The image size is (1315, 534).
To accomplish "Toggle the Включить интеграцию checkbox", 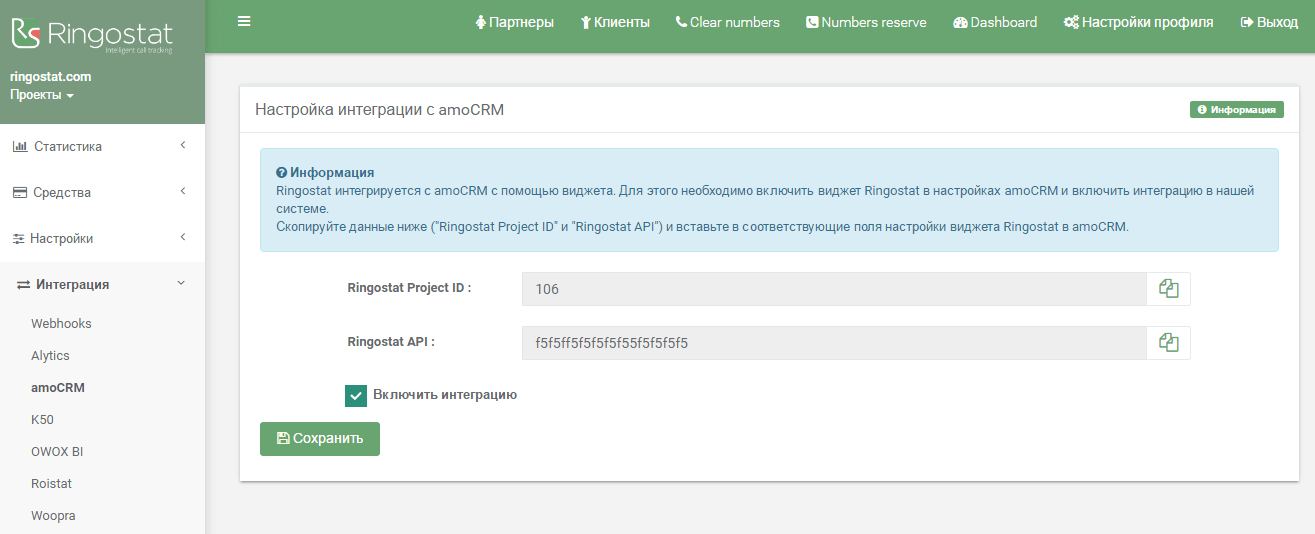I will click(x=356, y=396).
